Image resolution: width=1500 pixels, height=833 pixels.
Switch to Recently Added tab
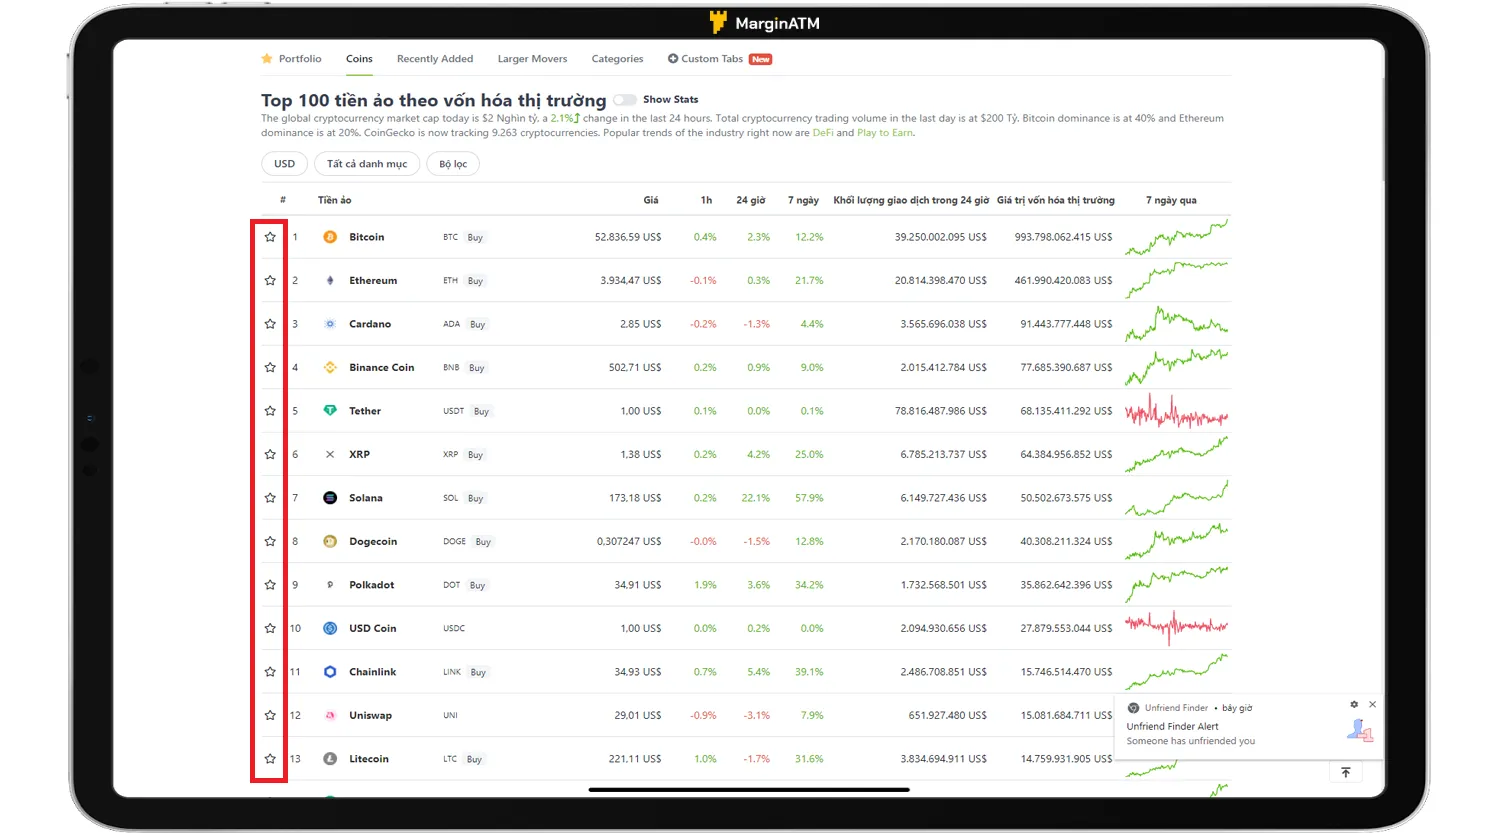[x=435, y=59]
